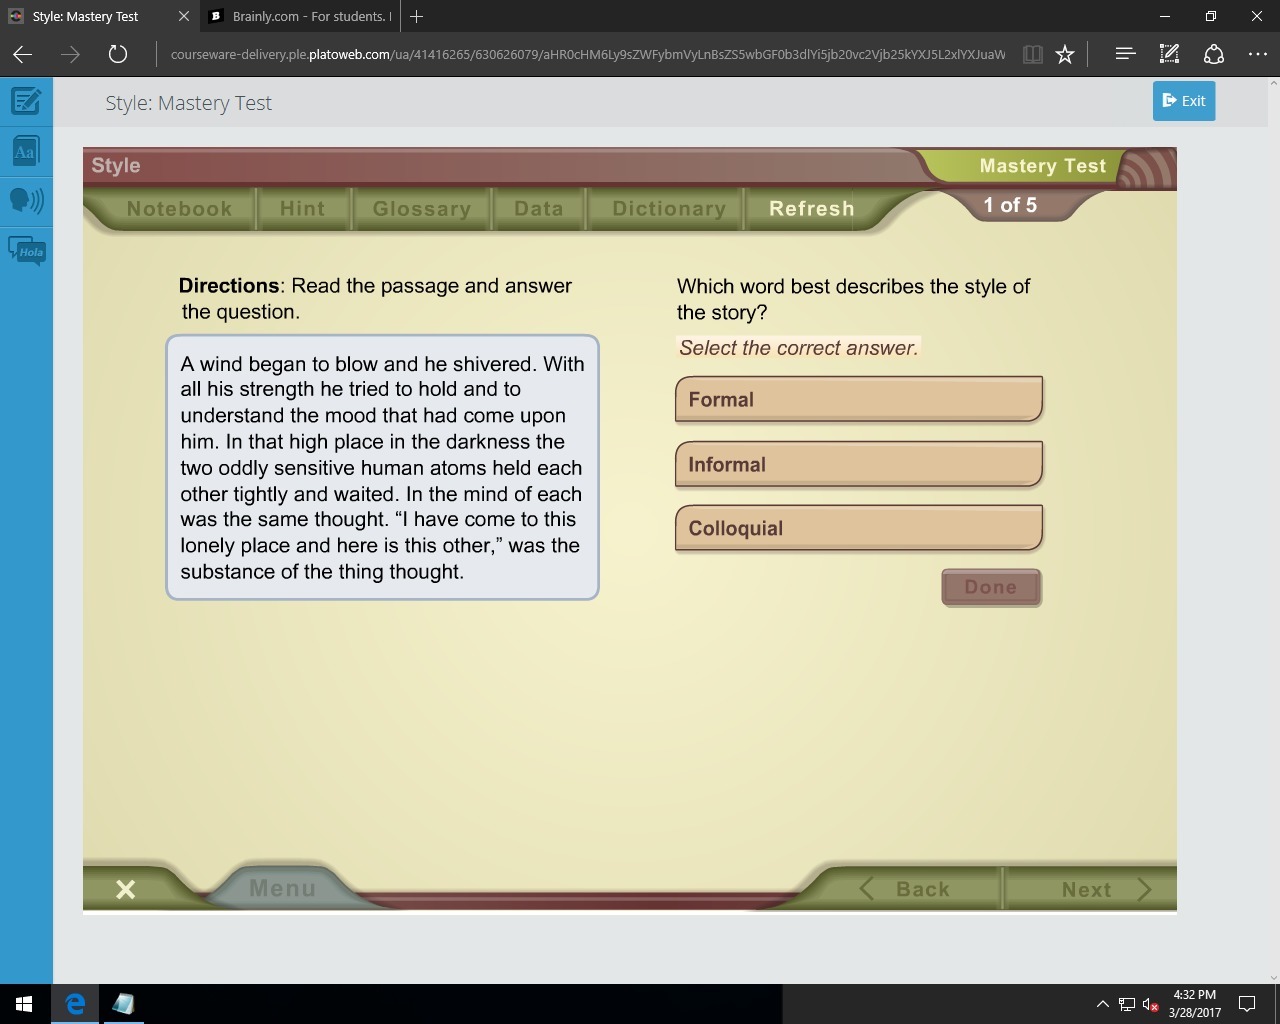Open the Dictionary tool
The image size is (1280, 1024).
pos(669,208)
